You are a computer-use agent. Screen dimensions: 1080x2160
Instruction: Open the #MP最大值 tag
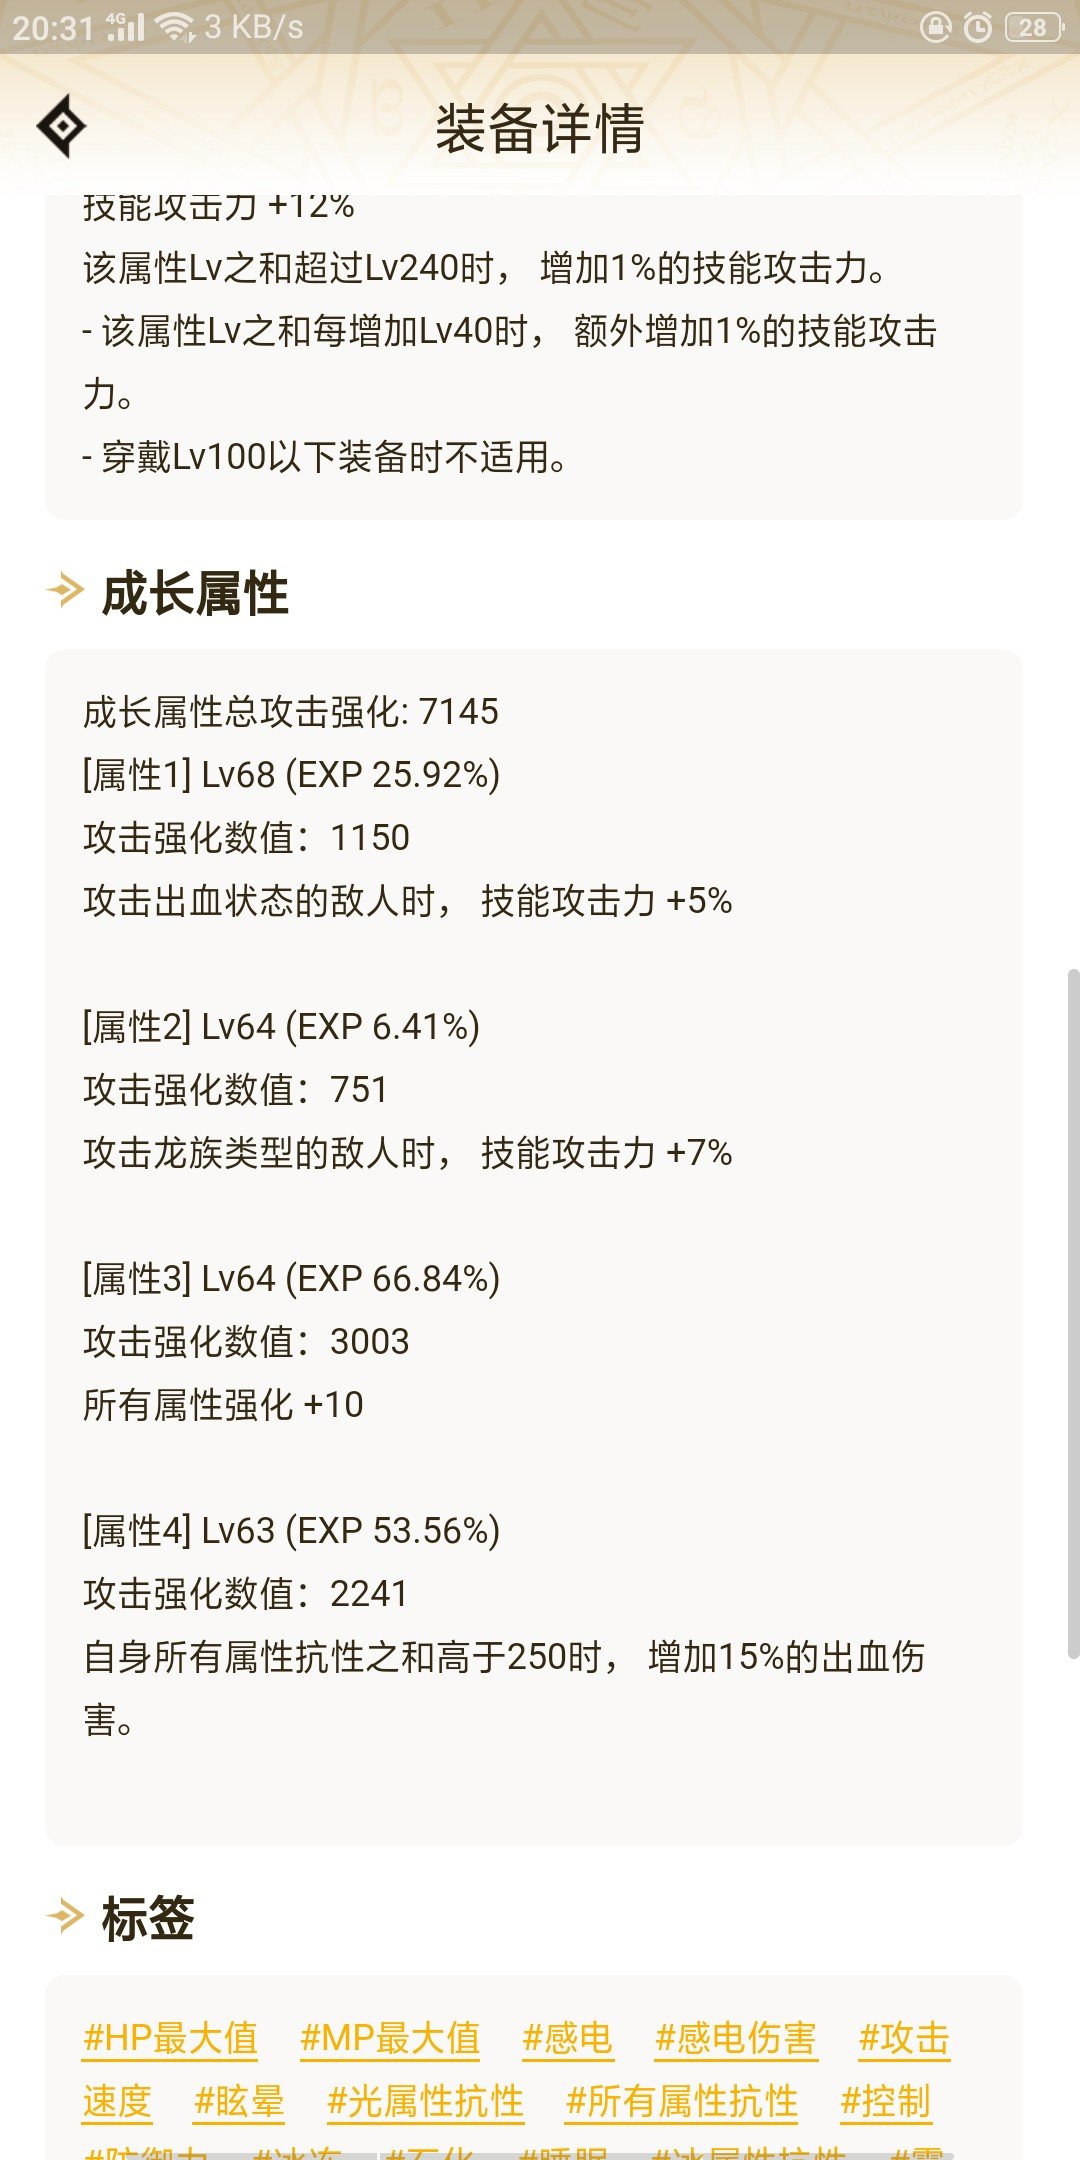tap(390, 2038)
